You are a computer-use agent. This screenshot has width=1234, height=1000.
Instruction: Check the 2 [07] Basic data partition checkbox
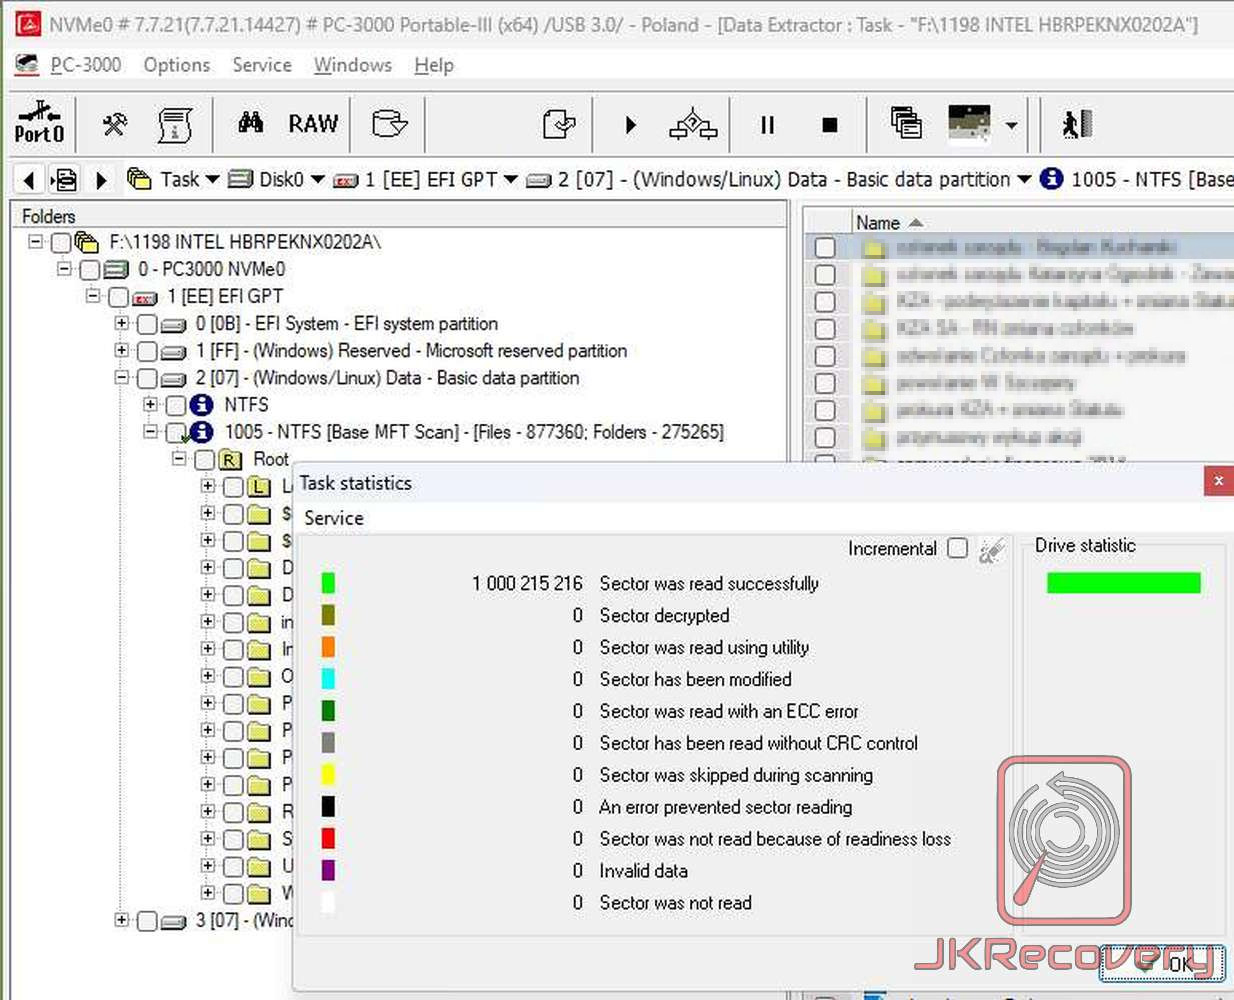click(147, 378)
